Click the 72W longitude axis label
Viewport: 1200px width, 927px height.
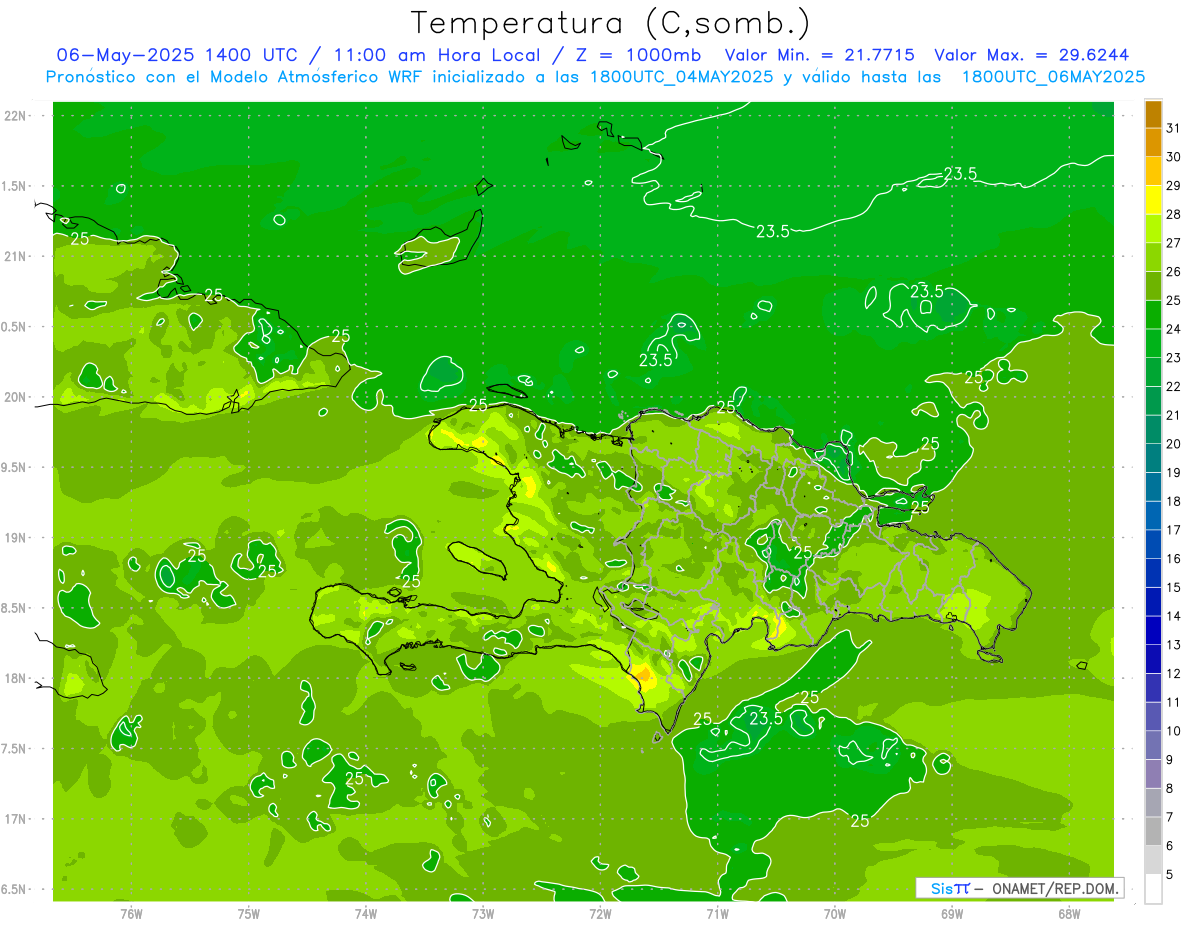point(600,913)
